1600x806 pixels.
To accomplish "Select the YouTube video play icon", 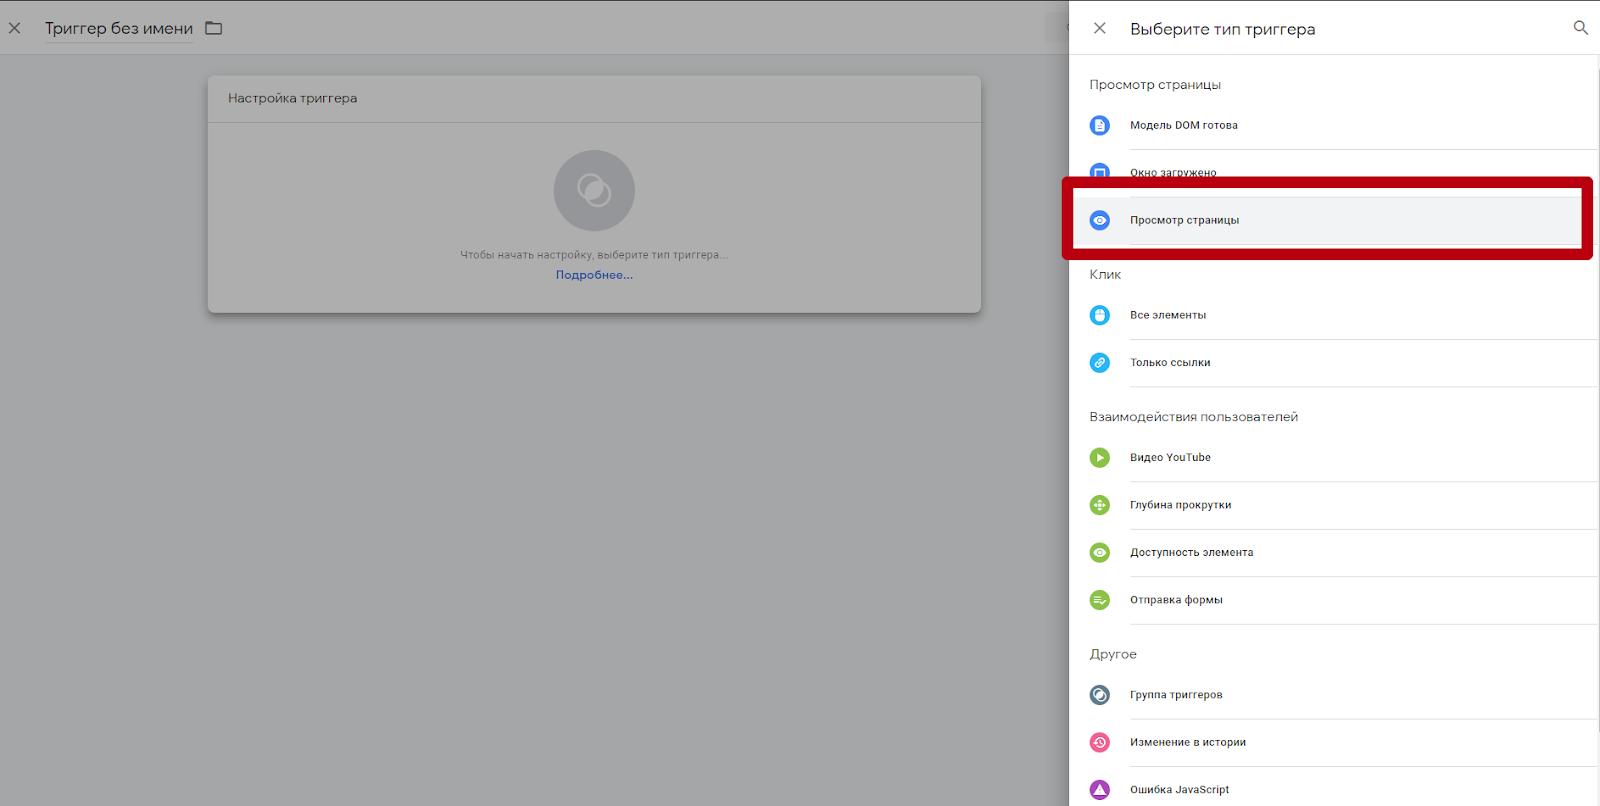I will coord(1099,457).
